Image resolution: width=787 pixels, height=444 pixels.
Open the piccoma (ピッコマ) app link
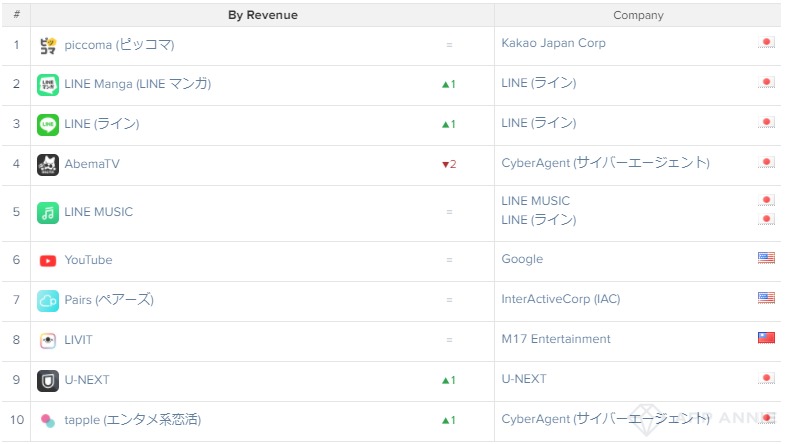point(119,45)
